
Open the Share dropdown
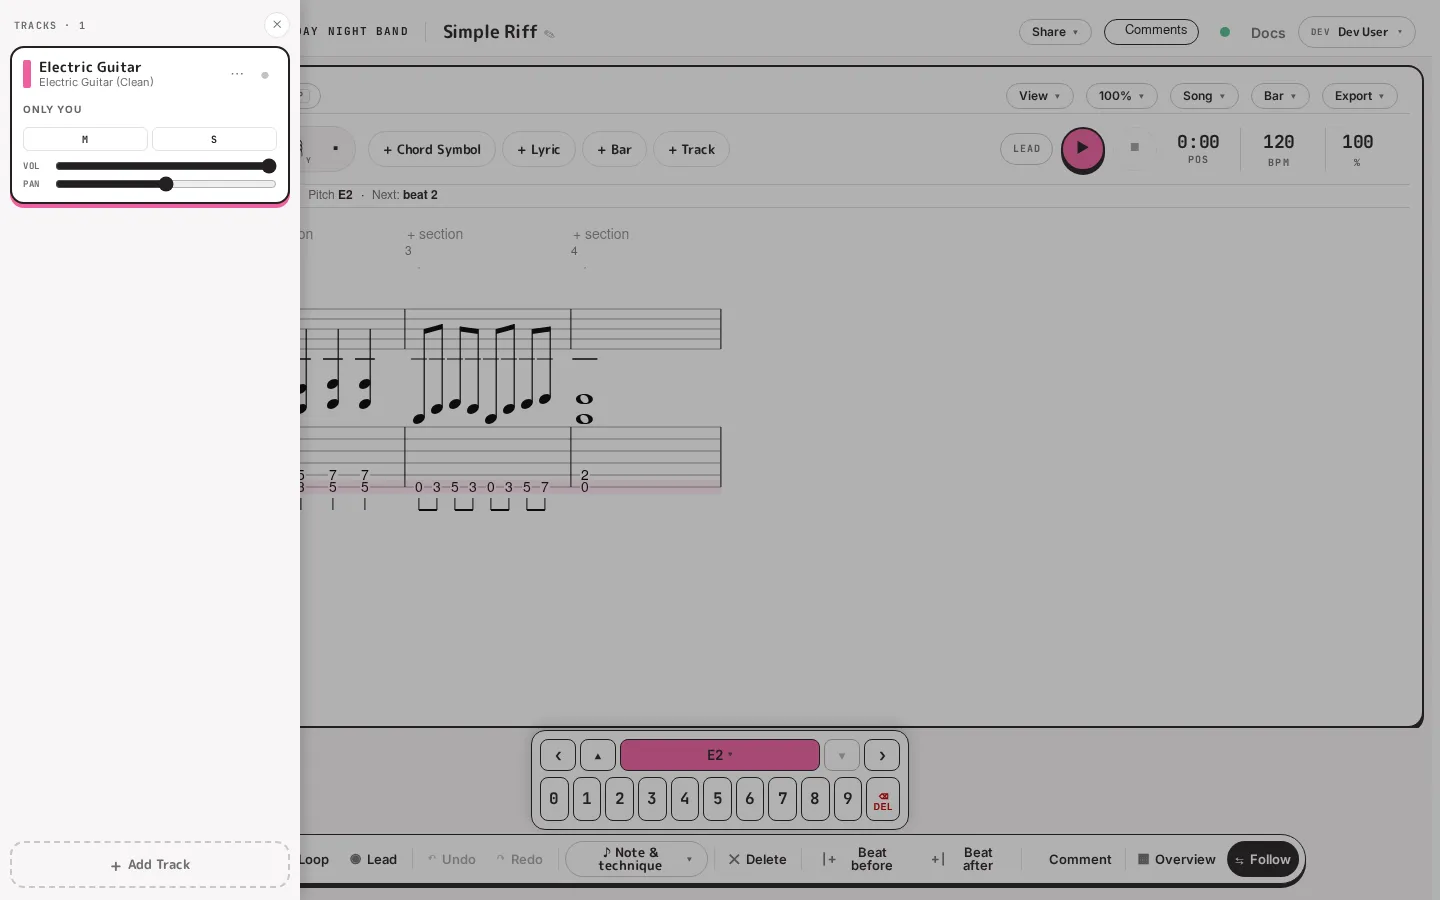tap(1055, 32)
